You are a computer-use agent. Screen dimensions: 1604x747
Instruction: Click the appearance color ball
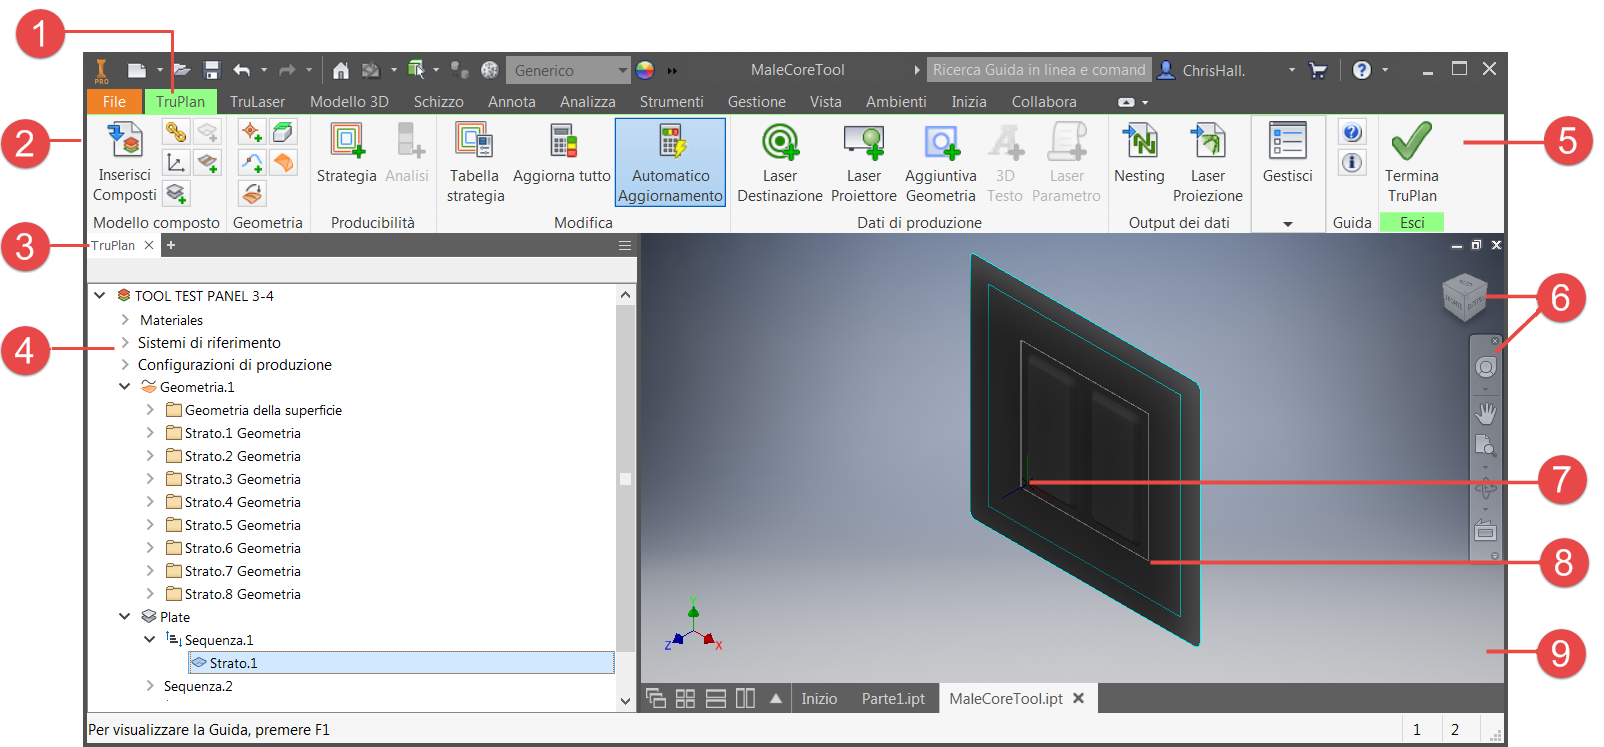point(645,70)
